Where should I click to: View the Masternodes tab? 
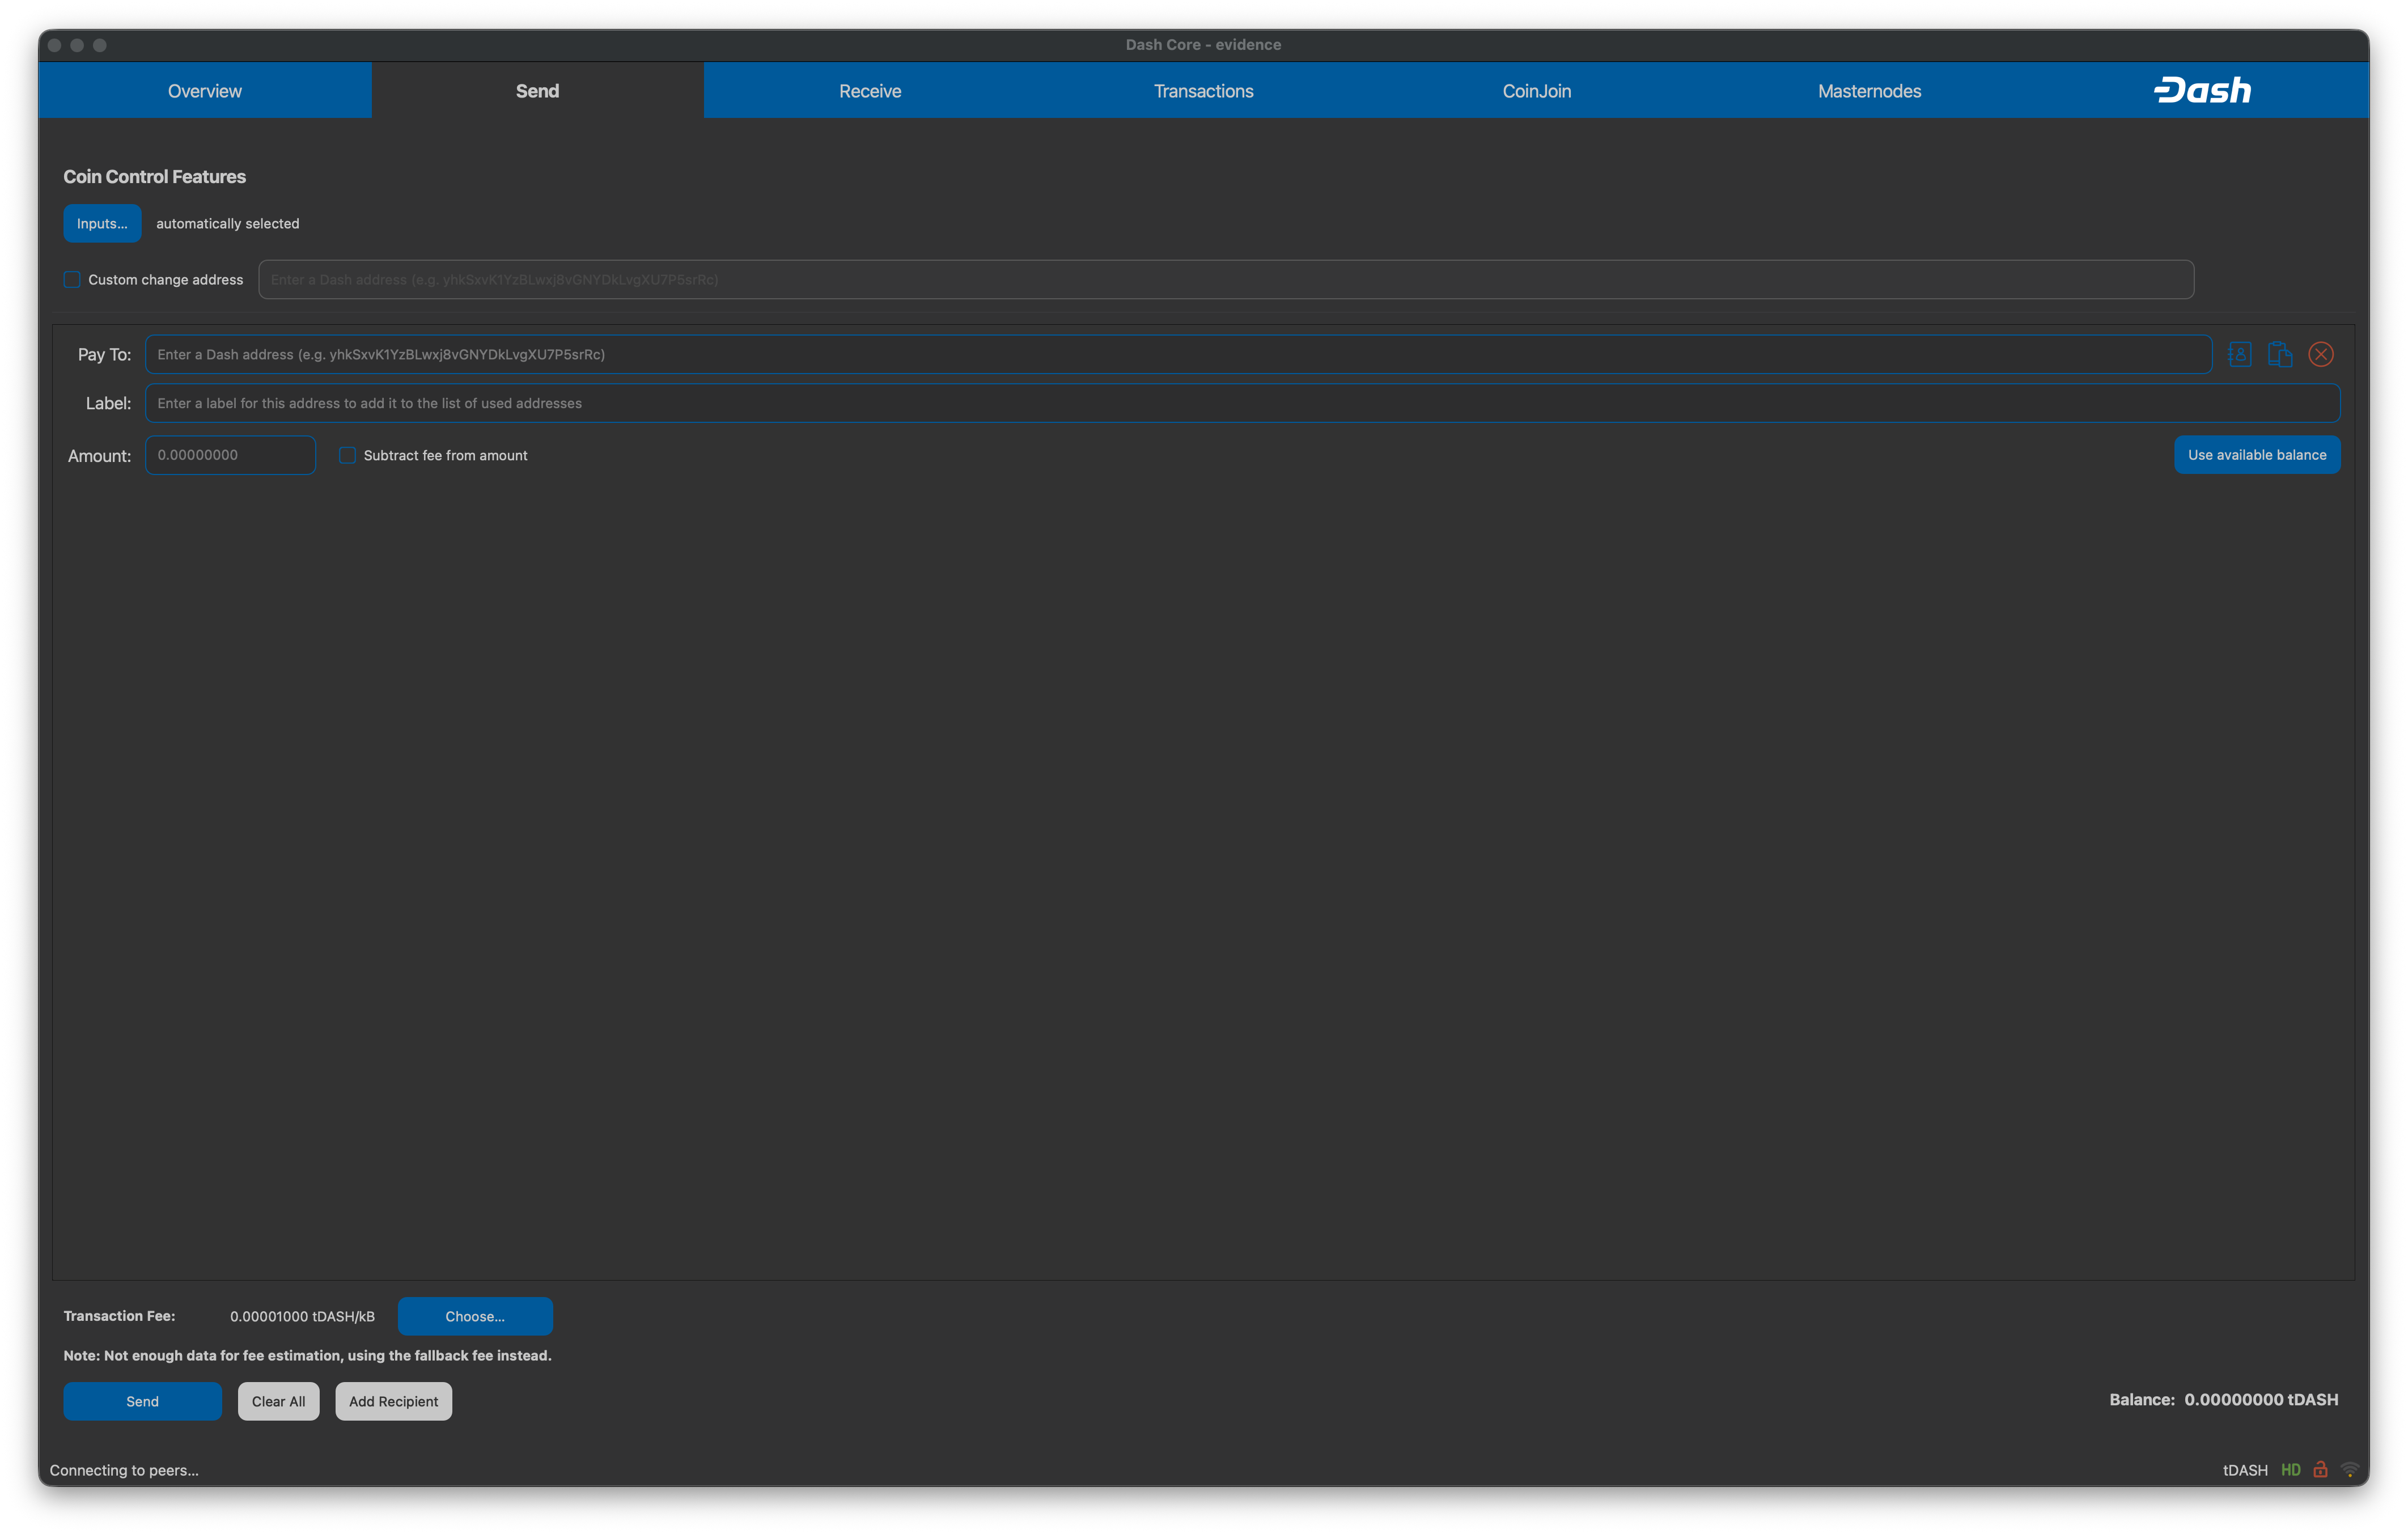1869,91
